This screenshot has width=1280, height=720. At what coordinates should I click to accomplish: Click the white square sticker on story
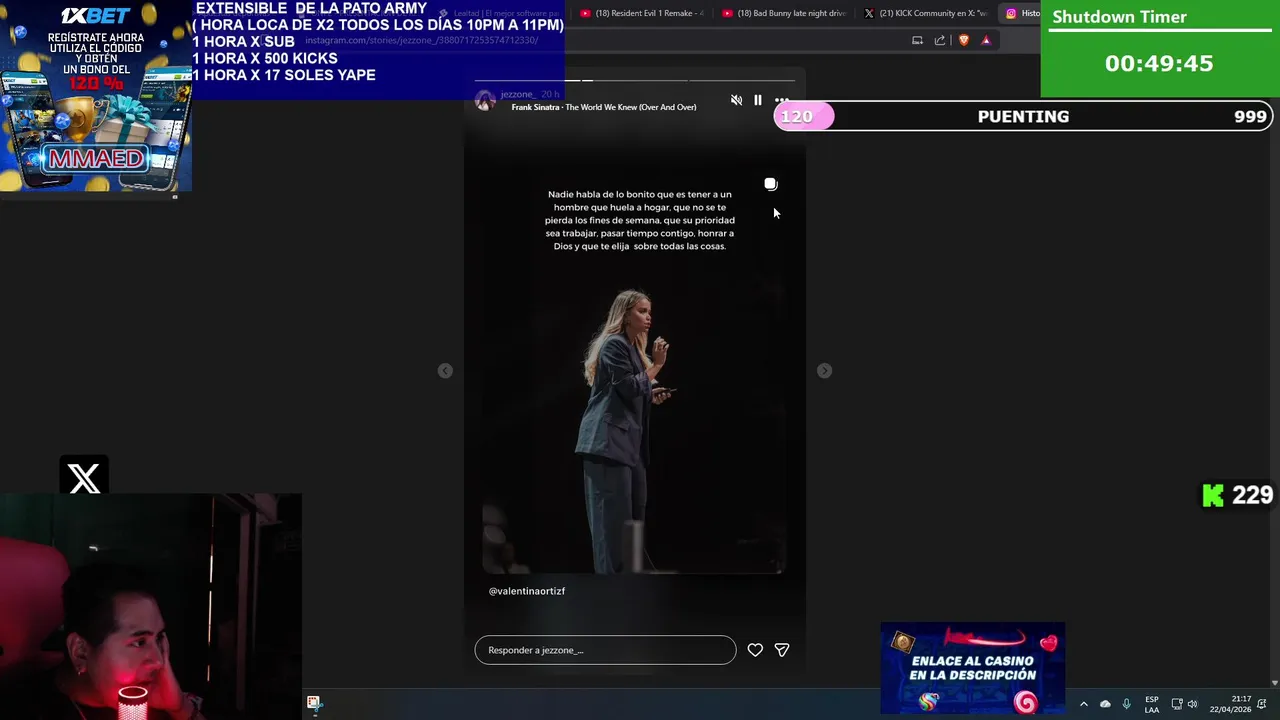(770, 184)
